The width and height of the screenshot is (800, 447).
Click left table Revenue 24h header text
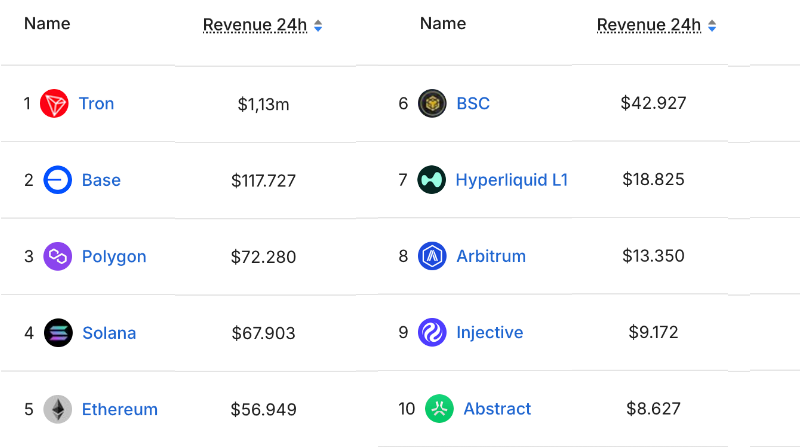tap(255, 24)
